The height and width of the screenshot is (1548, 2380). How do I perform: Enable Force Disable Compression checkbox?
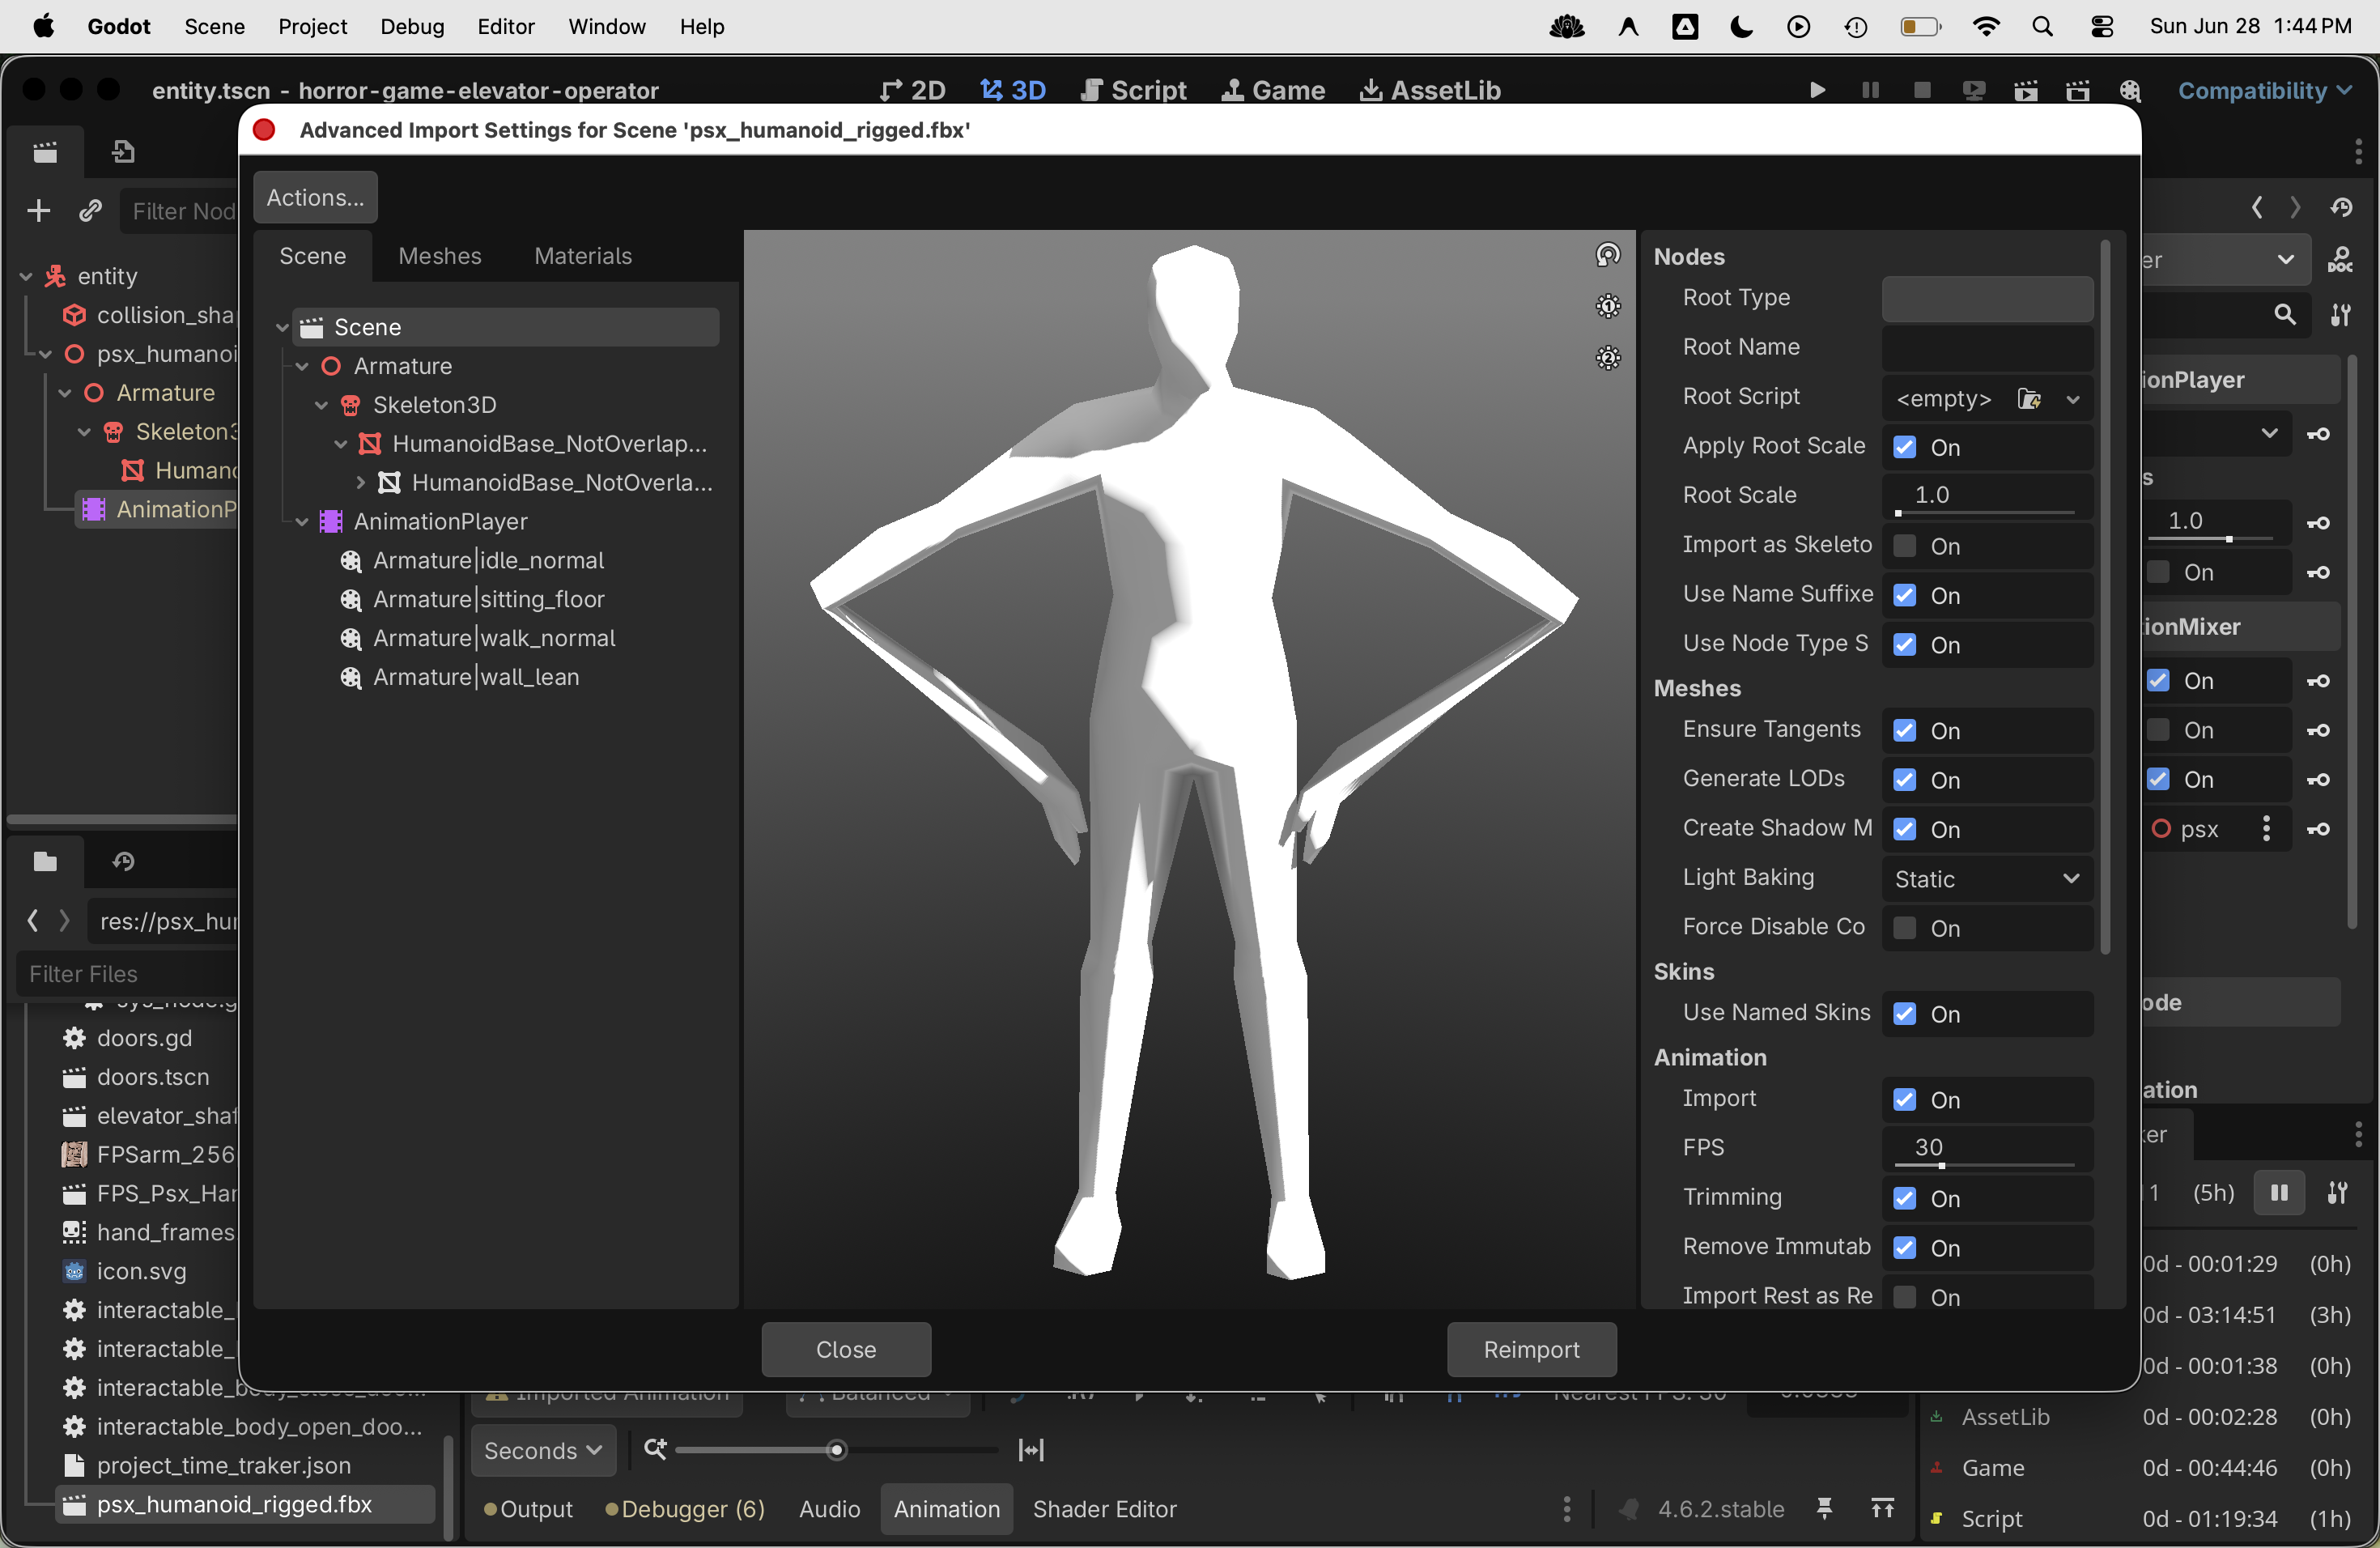1904,928
